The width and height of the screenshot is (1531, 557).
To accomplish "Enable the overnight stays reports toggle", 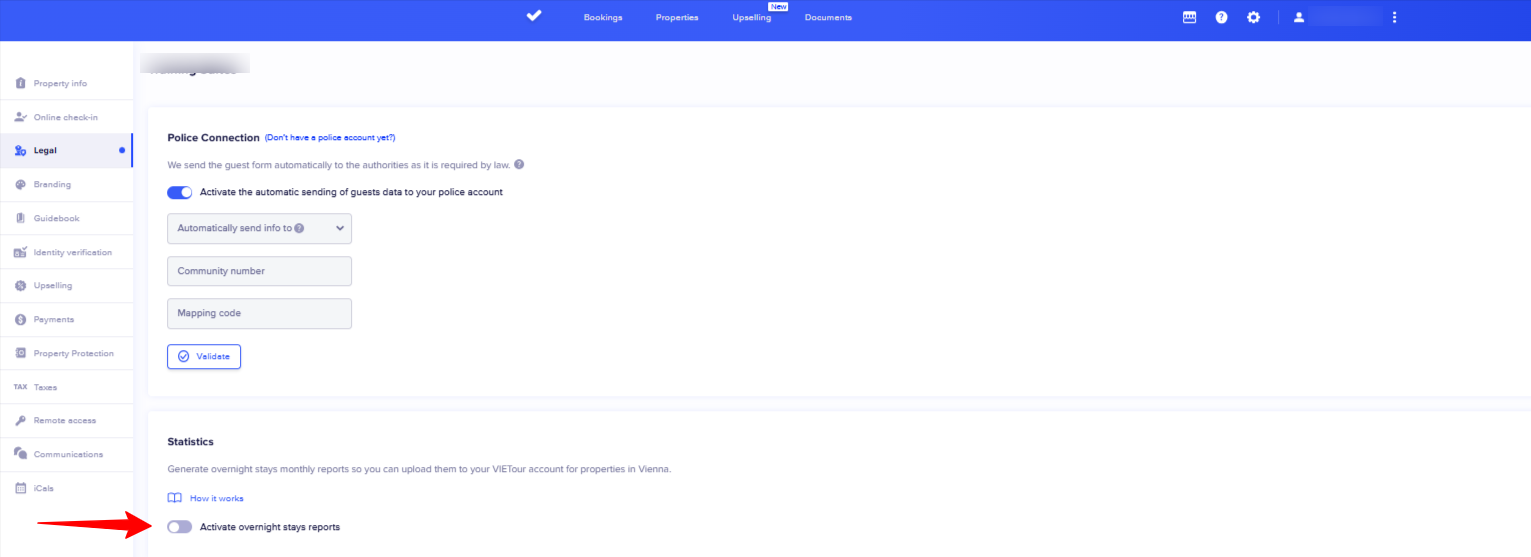I will pos(179,527).
